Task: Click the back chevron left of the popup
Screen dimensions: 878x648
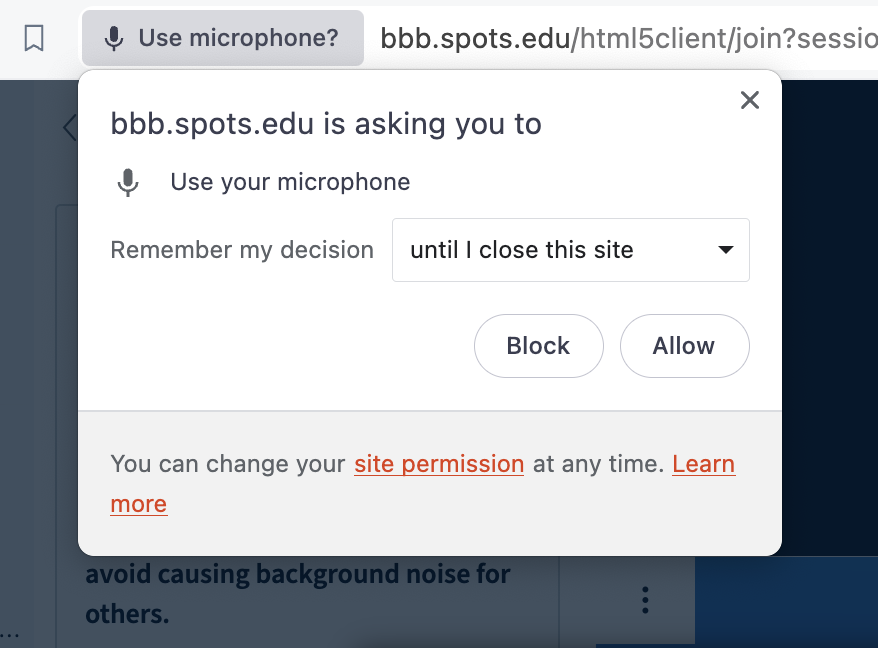Action: (69, 127)
